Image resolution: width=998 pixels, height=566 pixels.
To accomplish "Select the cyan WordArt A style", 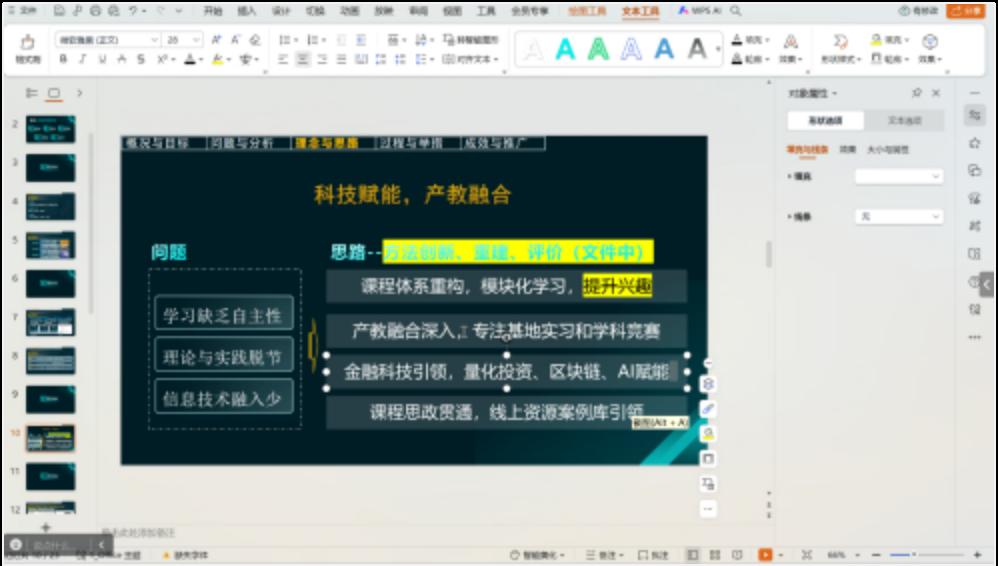I will tap(566, 49).
